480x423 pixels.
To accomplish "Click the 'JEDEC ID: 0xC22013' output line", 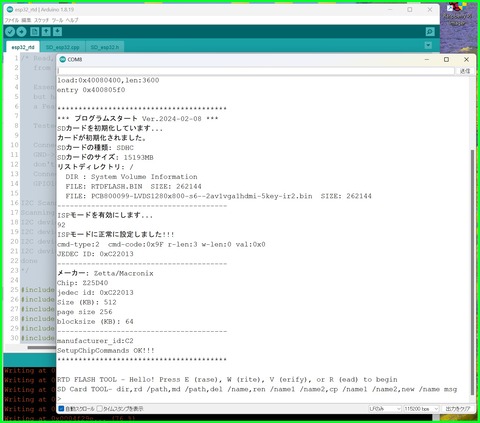I will [95, 254].
